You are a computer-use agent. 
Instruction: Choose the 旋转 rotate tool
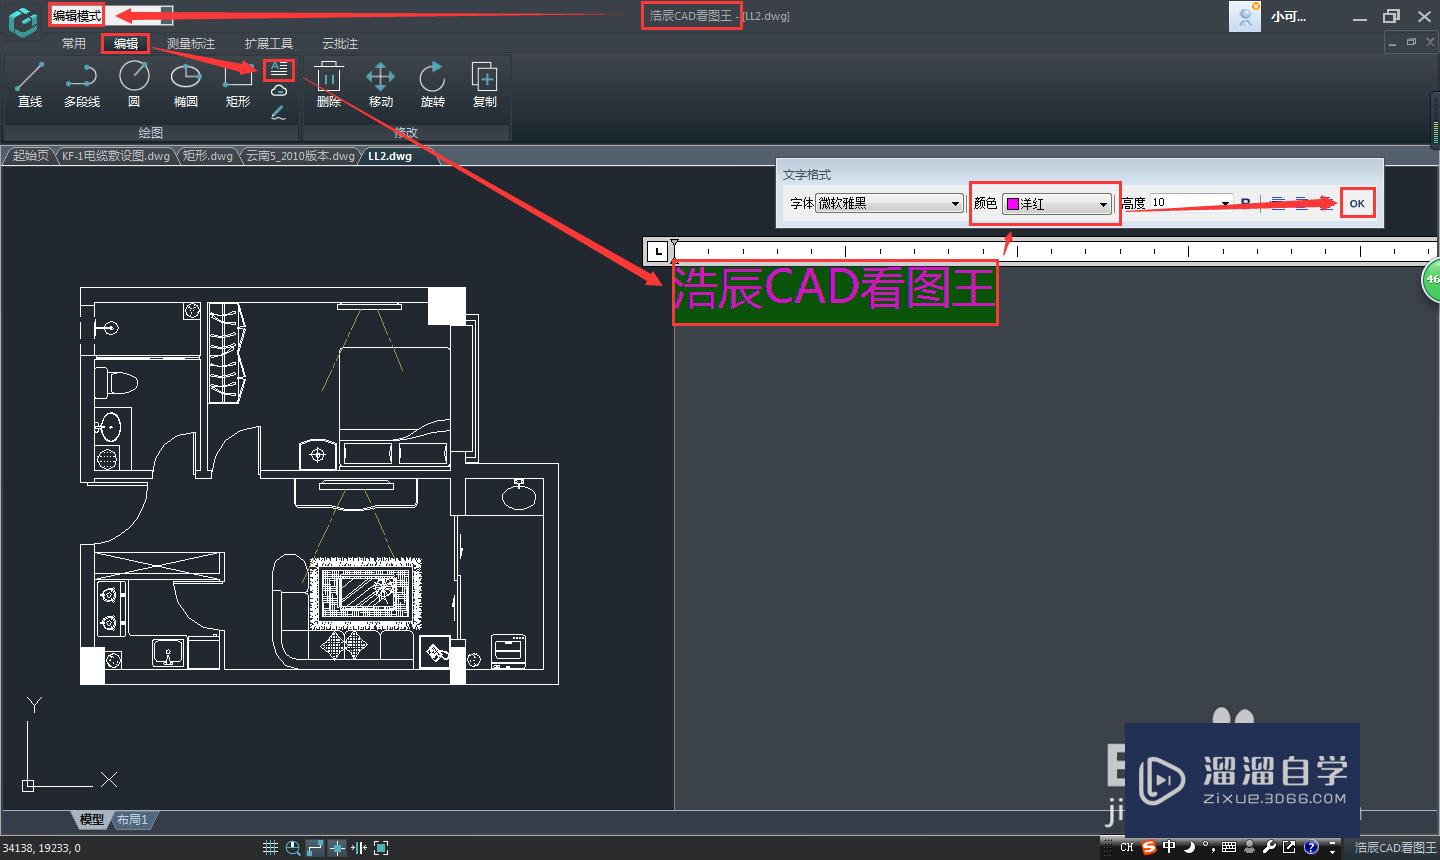(433, 84)
